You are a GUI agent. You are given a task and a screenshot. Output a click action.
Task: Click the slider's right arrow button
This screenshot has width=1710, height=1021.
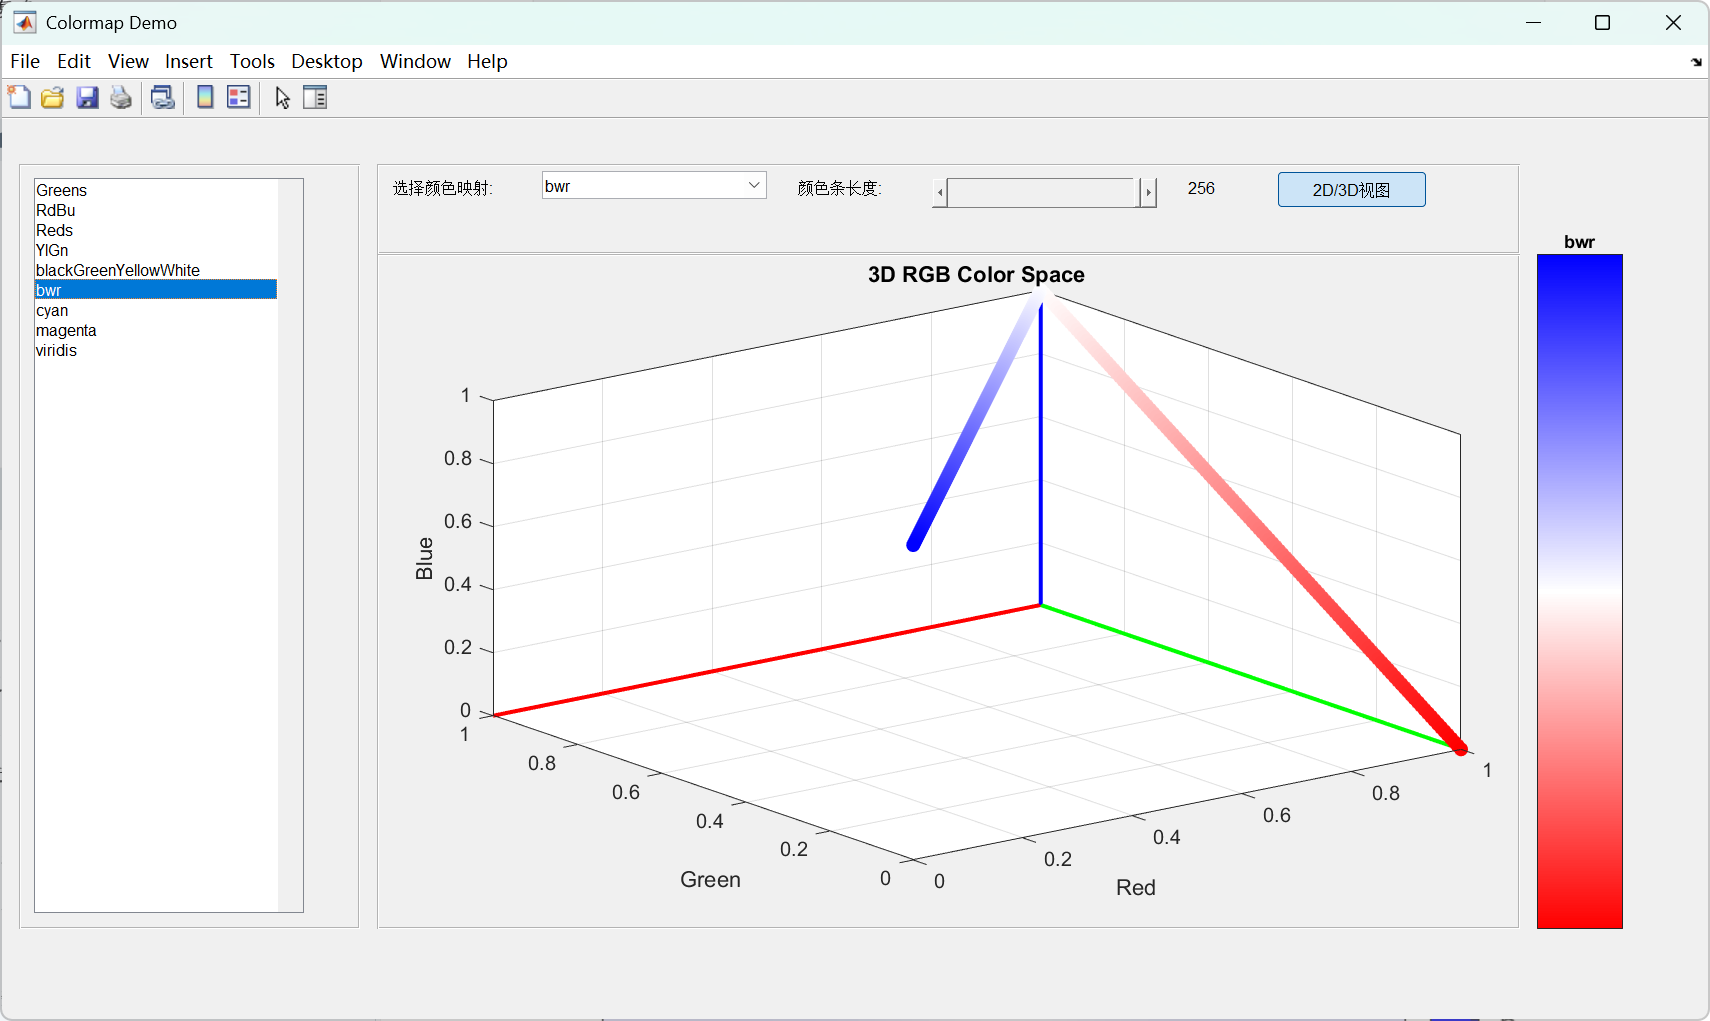pos(1149,192)
